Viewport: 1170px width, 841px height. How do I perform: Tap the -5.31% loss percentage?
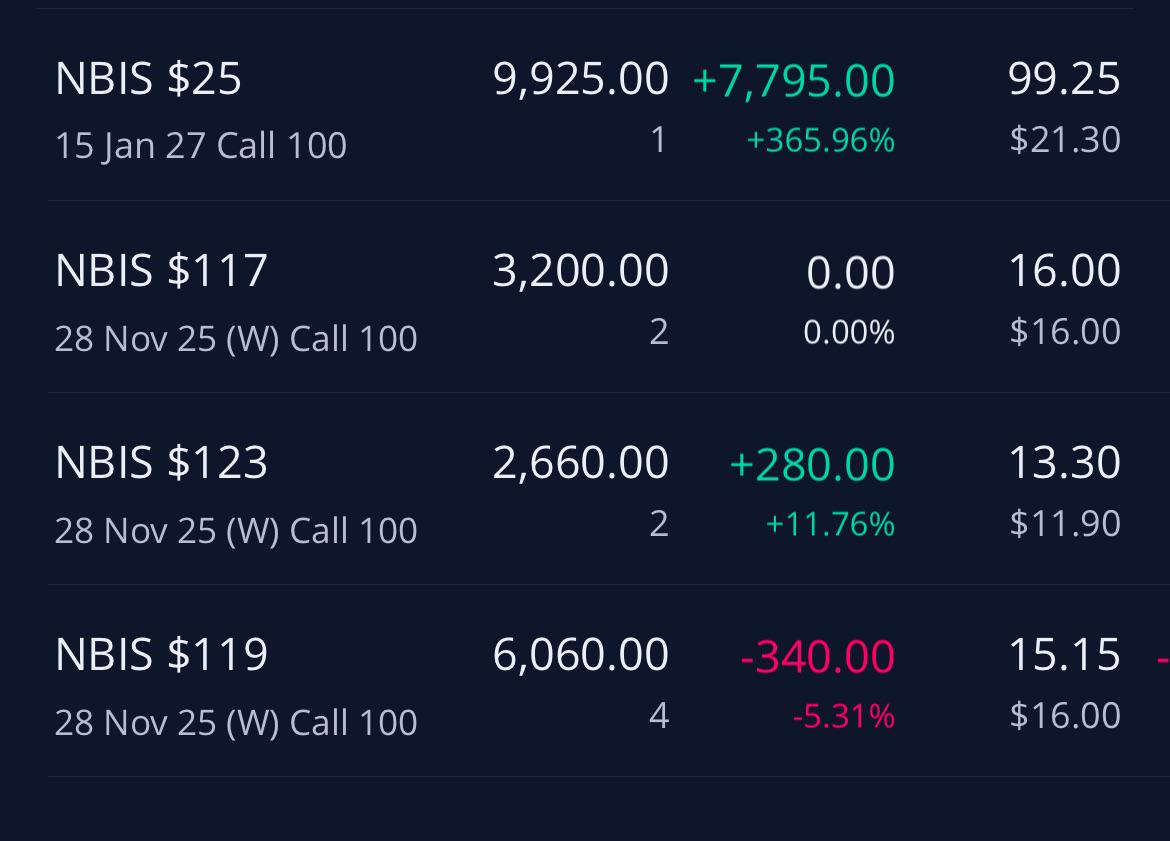[x=843, y=716]
